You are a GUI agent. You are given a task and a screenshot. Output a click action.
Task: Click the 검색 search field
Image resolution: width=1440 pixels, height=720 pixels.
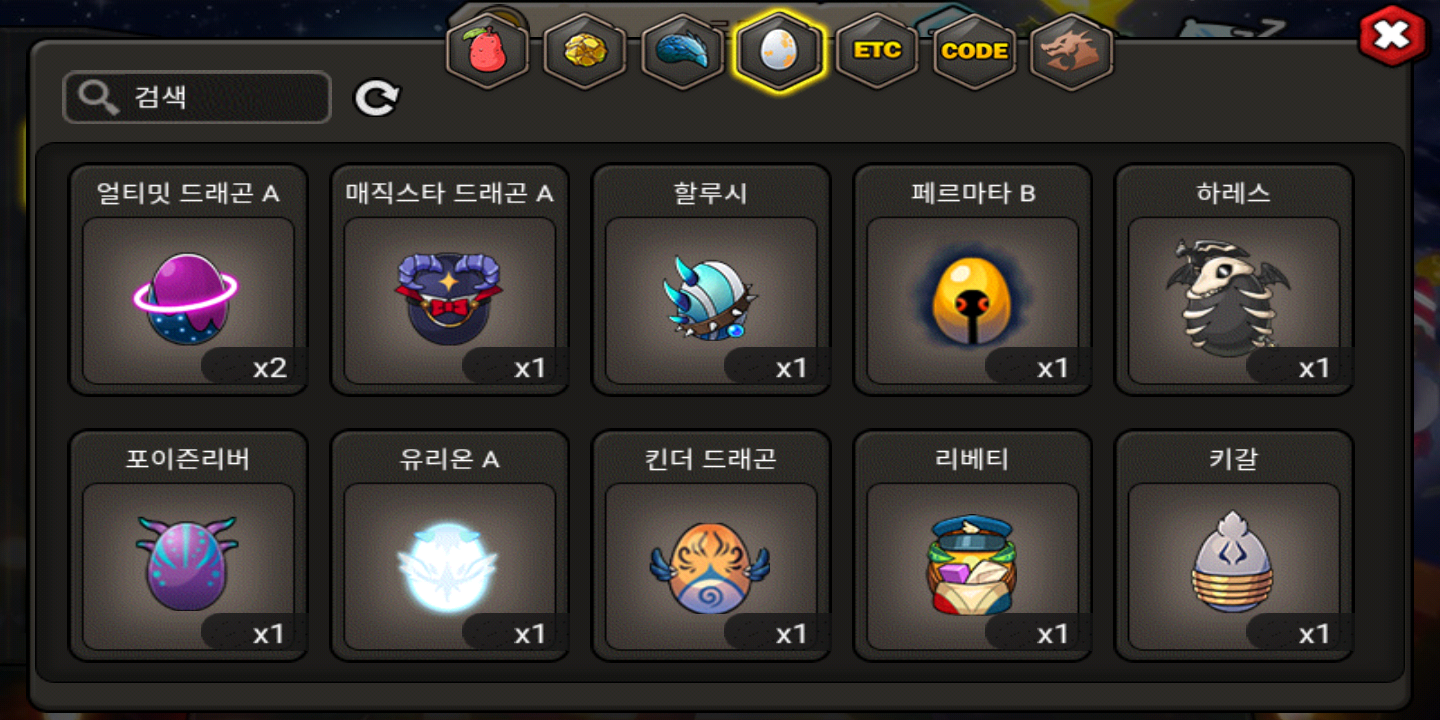tap(197, 97)
